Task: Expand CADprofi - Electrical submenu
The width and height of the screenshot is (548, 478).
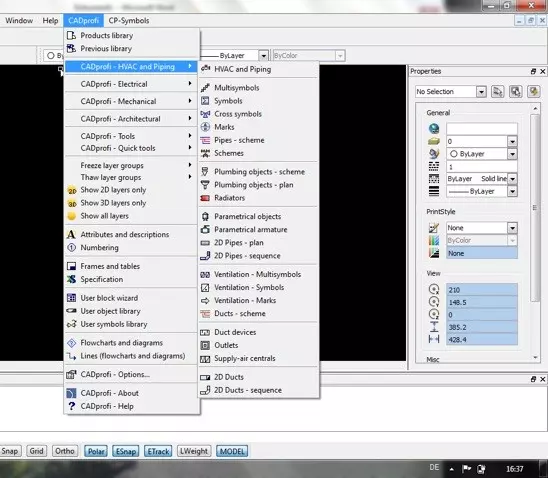Action: click(131, 84)
